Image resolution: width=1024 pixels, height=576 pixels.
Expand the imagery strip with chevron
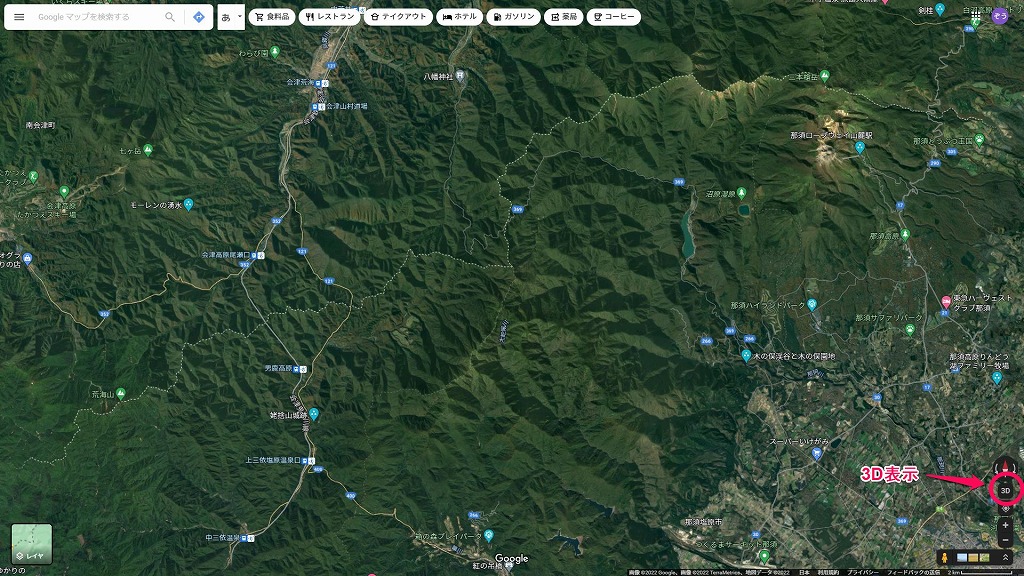click(x=1005, y=557)
